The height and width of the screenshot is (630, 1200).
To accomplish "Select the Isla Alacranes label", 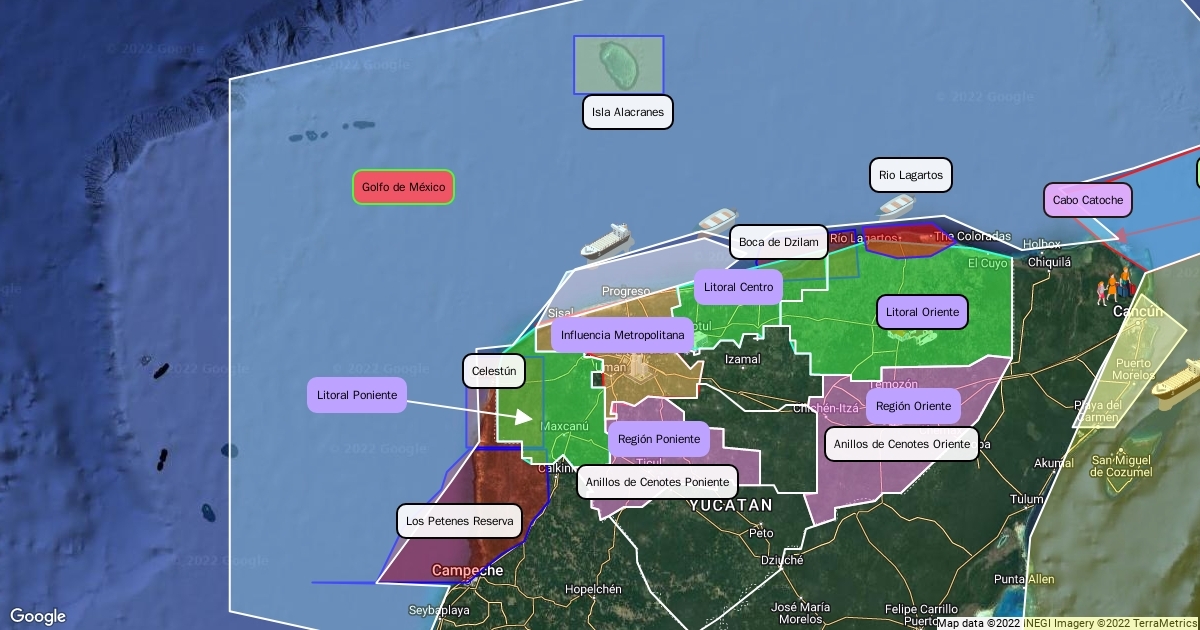I will [628, 112].
